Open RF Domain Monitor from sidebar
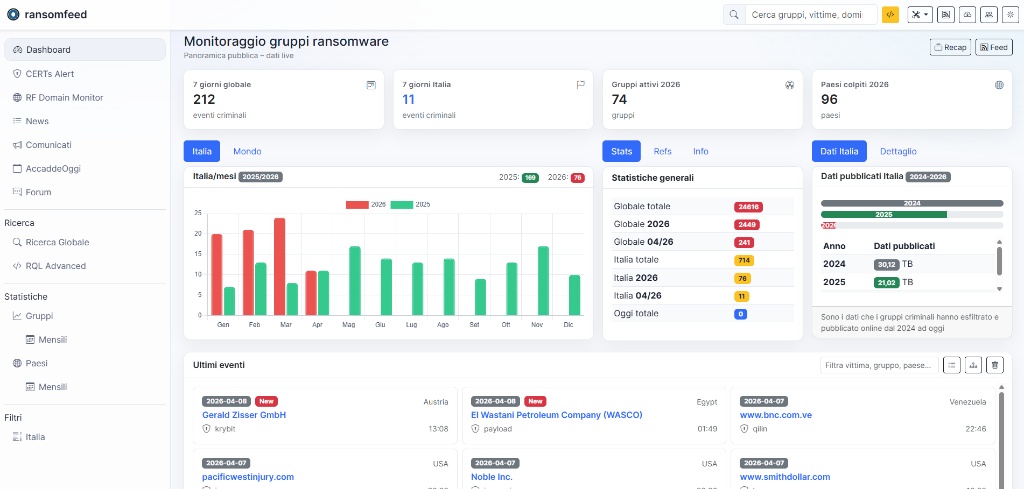Image resolution: width=1024 pixels, height=489 pixels. point(64,98)
